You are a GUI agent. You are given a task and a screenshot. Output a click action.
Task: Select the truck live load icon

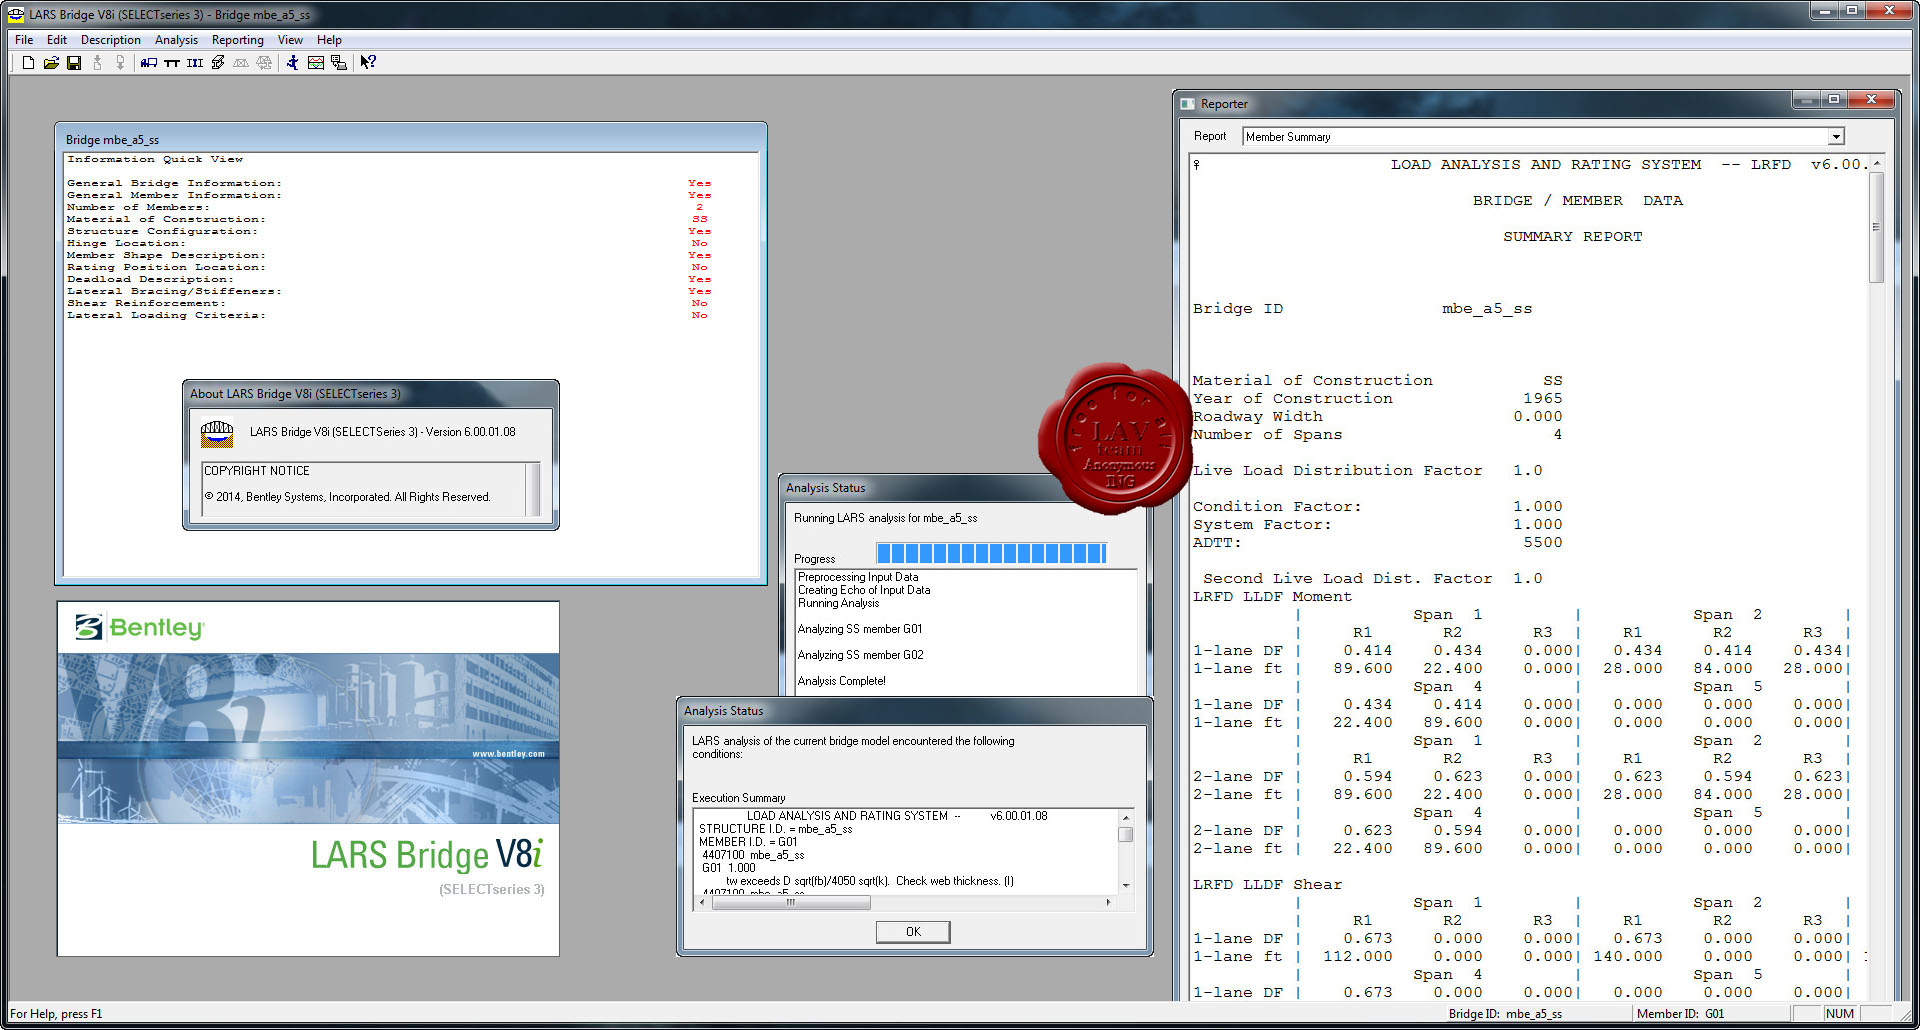click(x=149, y=63)
